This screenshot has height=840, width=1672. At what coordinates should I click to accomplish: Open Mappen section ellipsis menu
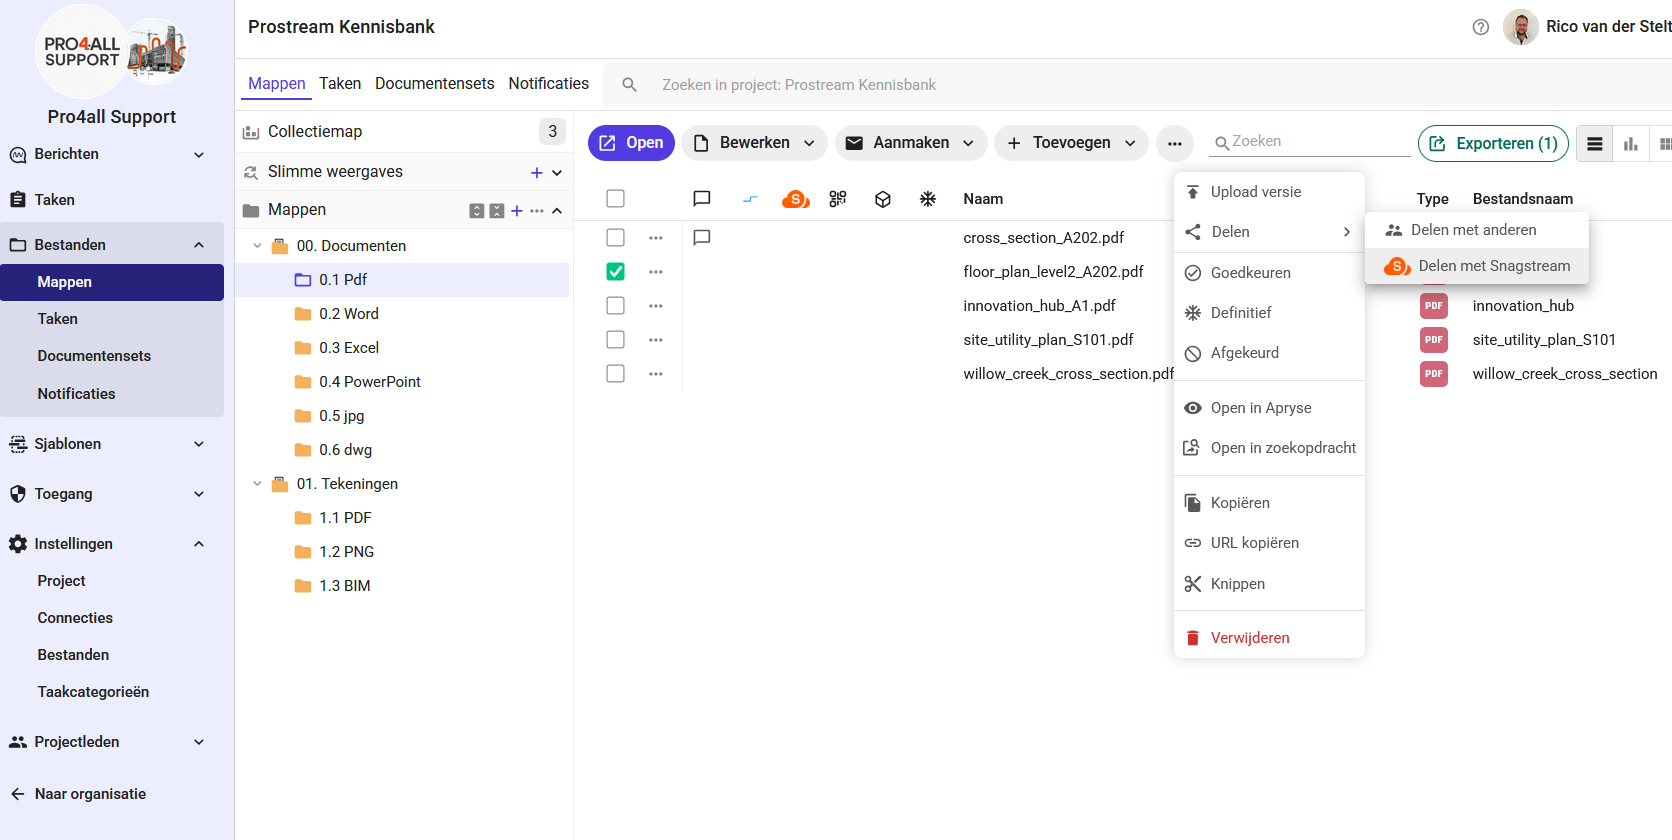point(537,211)
